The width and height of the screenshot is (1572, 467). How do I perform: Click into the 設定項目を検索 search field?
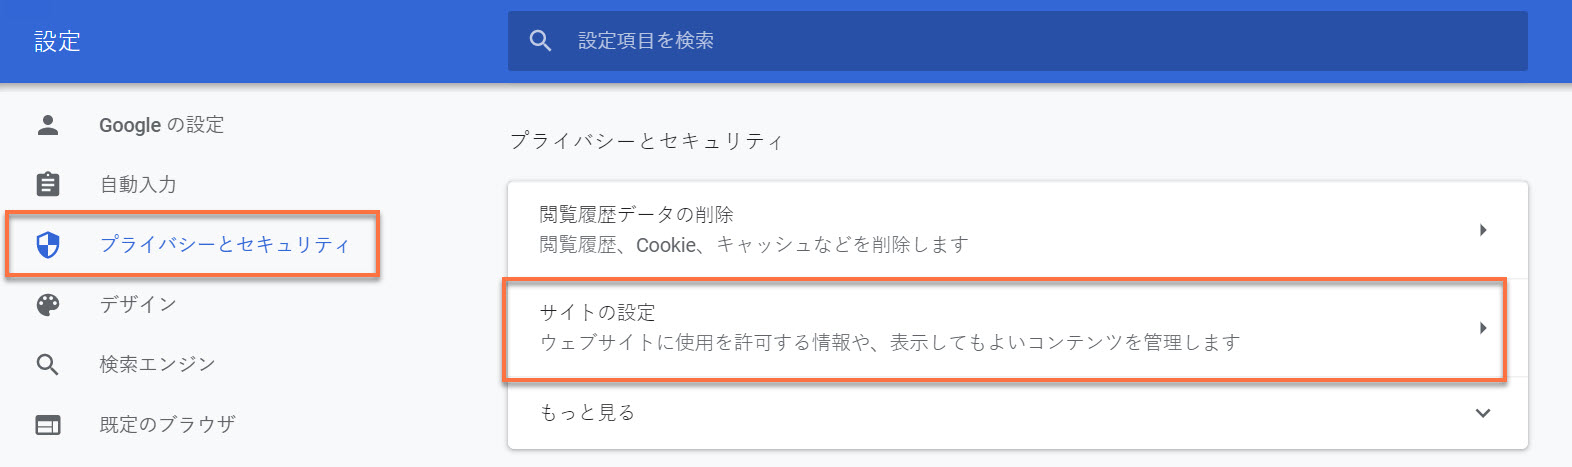1017,41
